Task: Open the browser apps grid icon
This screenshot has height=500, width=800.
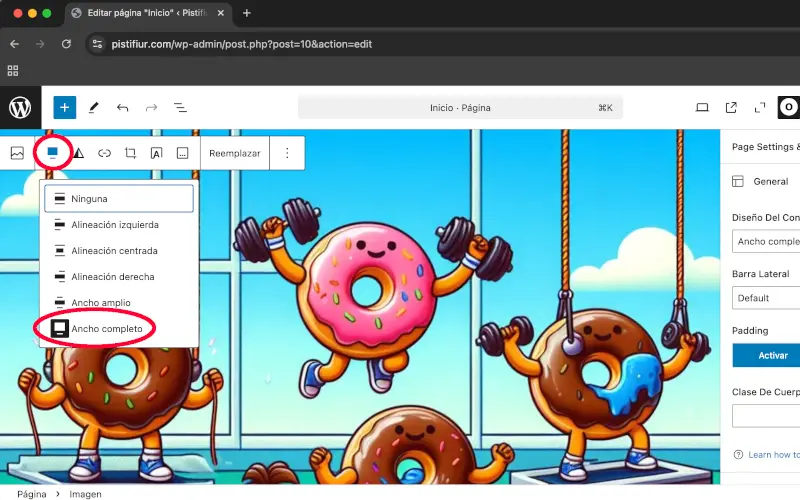Action: point(13,70)
